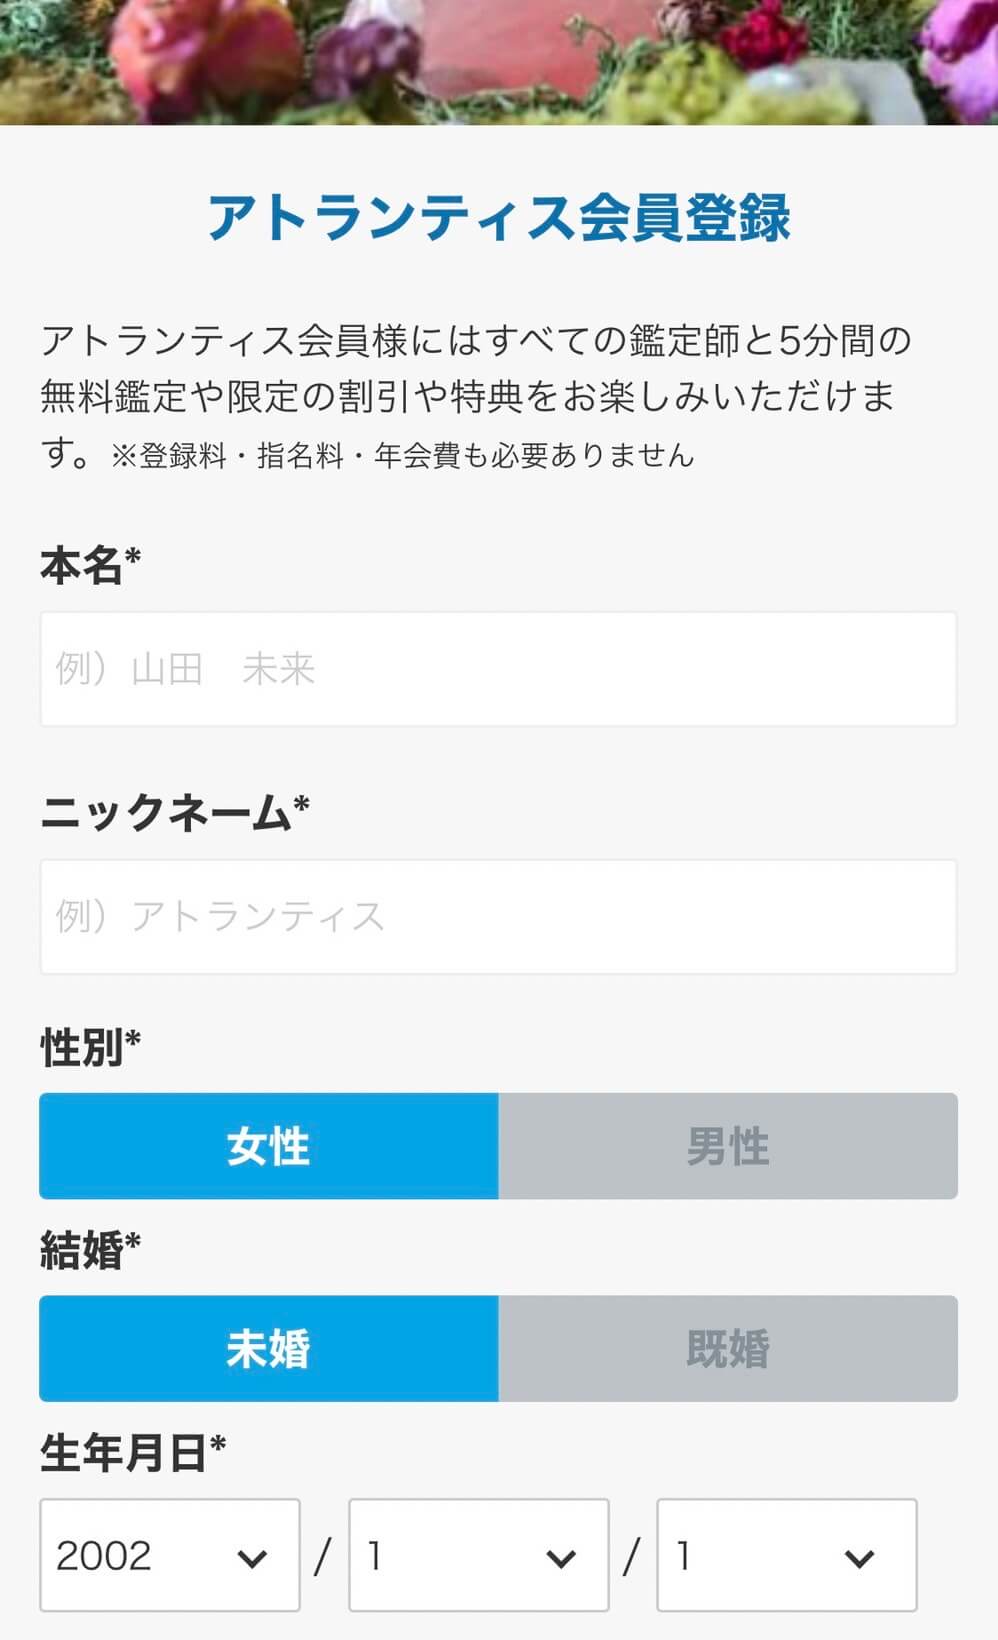Click the chevron arrow in day selector
This screenshot has height=1640, width=998.
[859, 1558]
